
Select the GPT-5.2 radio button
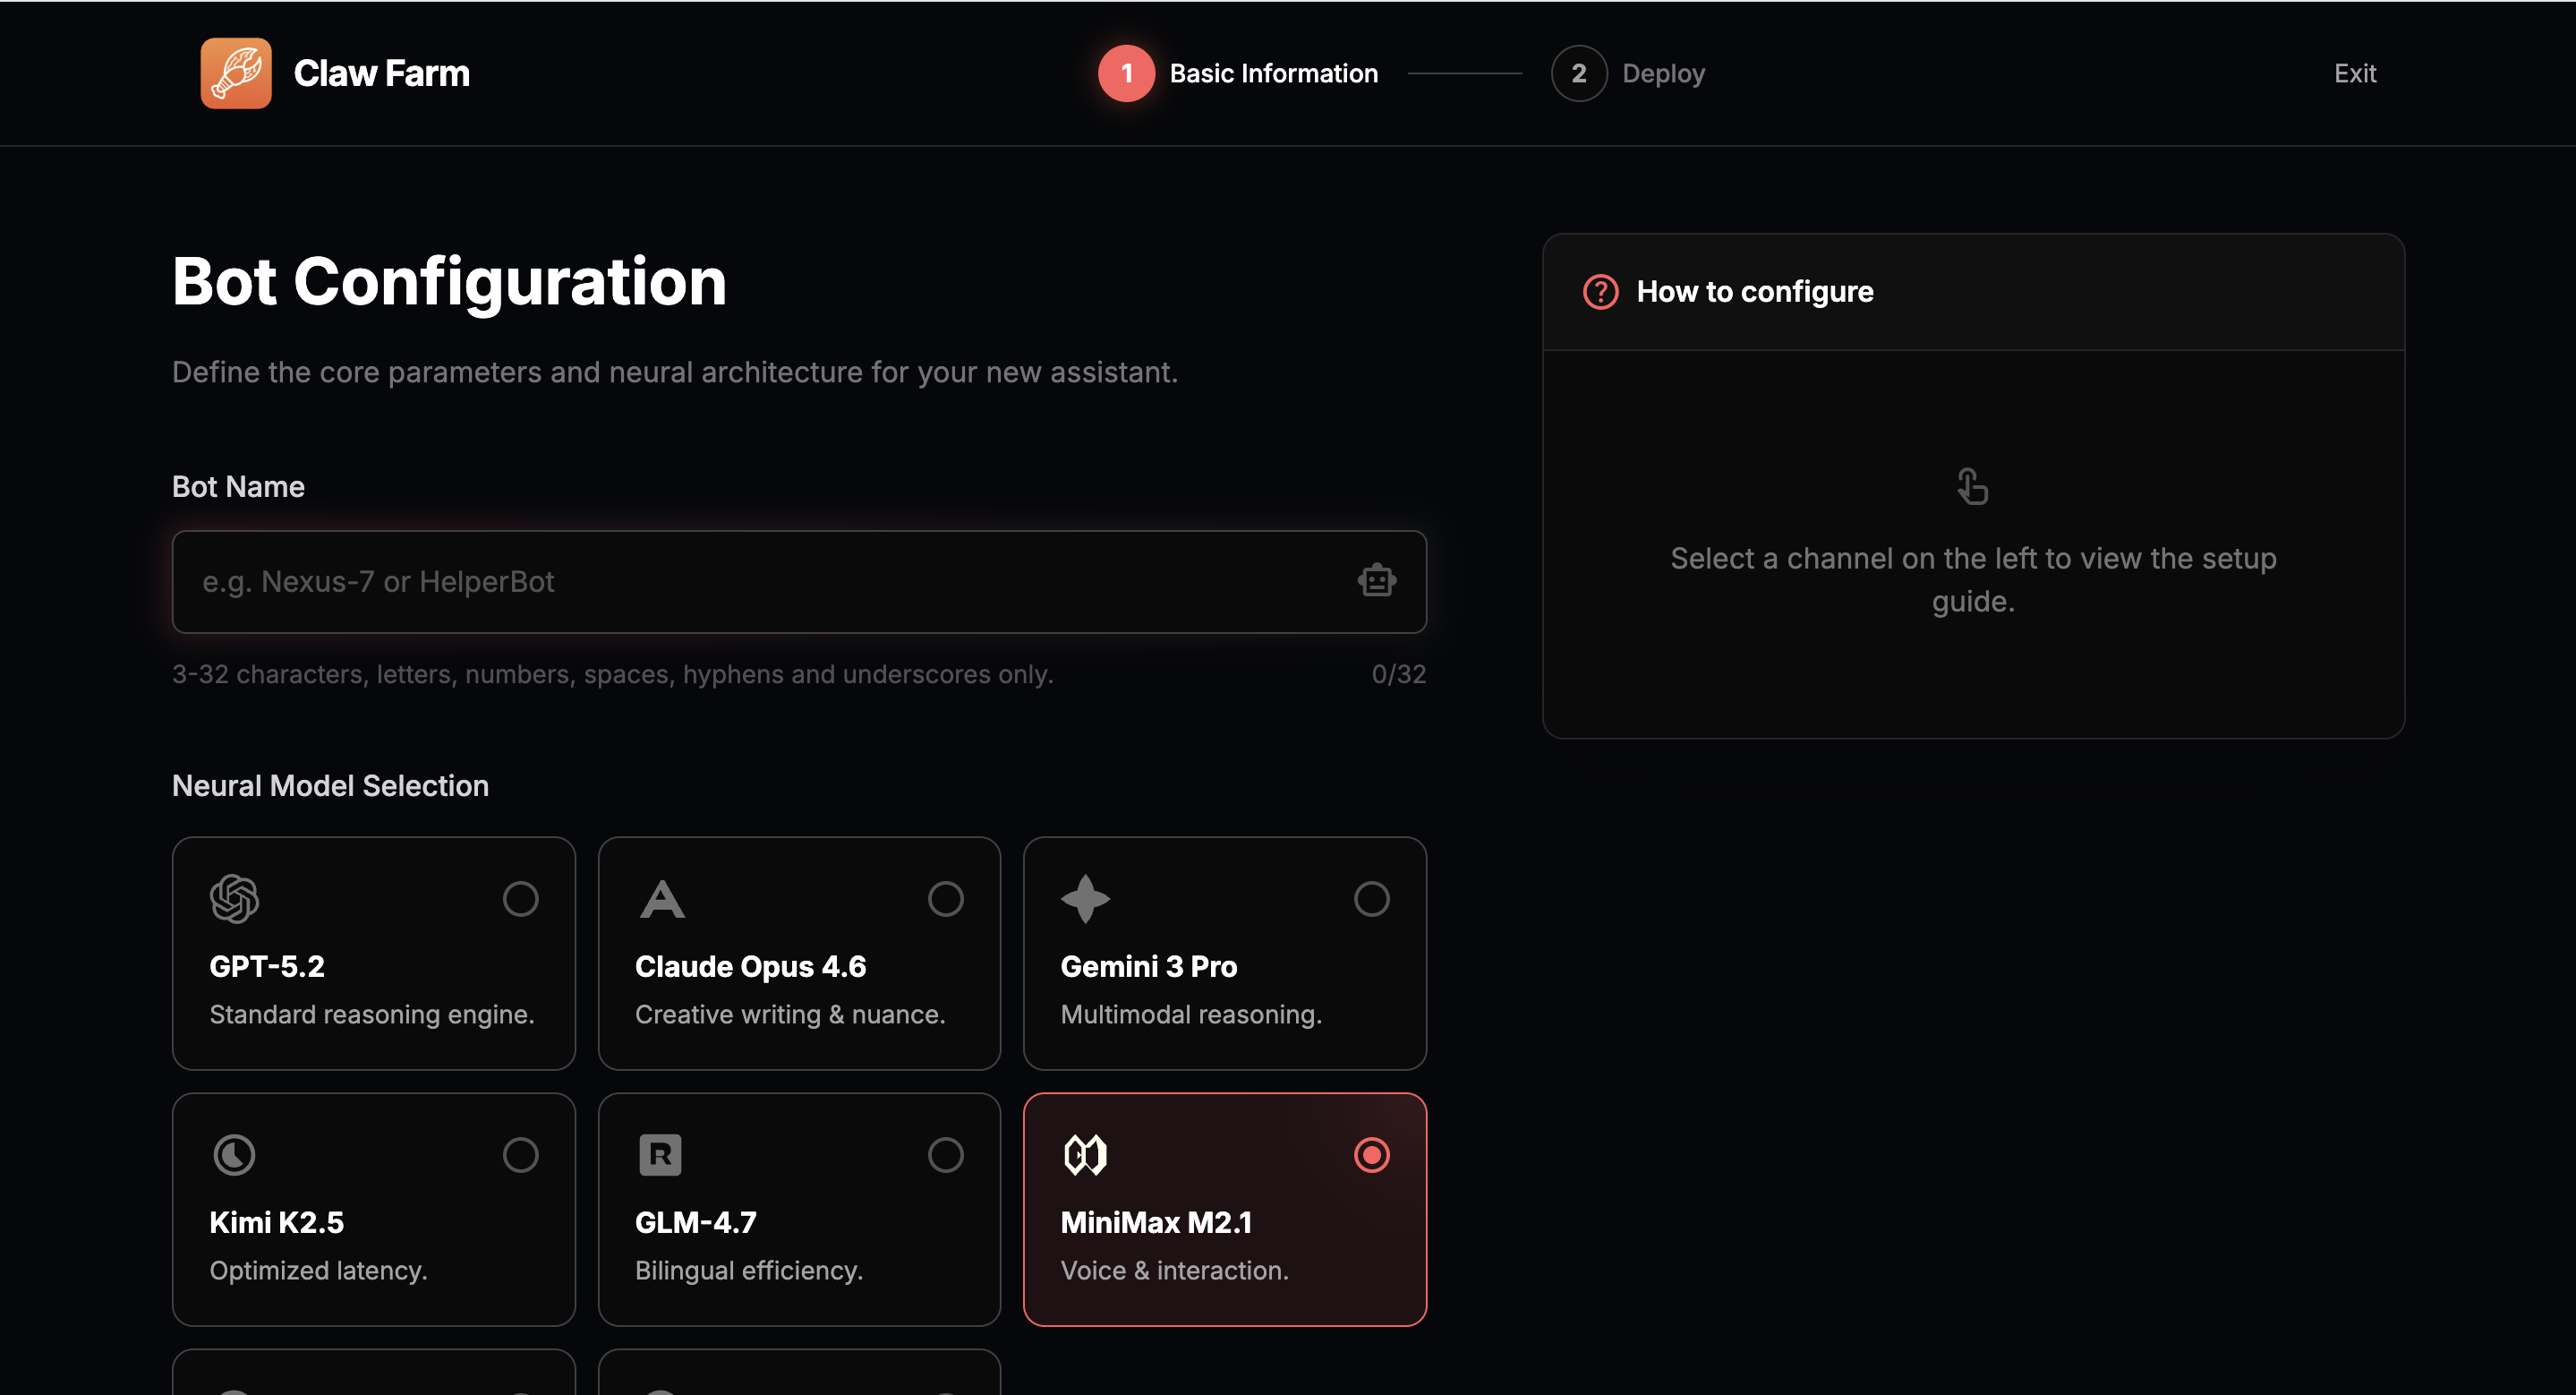tap(520, 899)
